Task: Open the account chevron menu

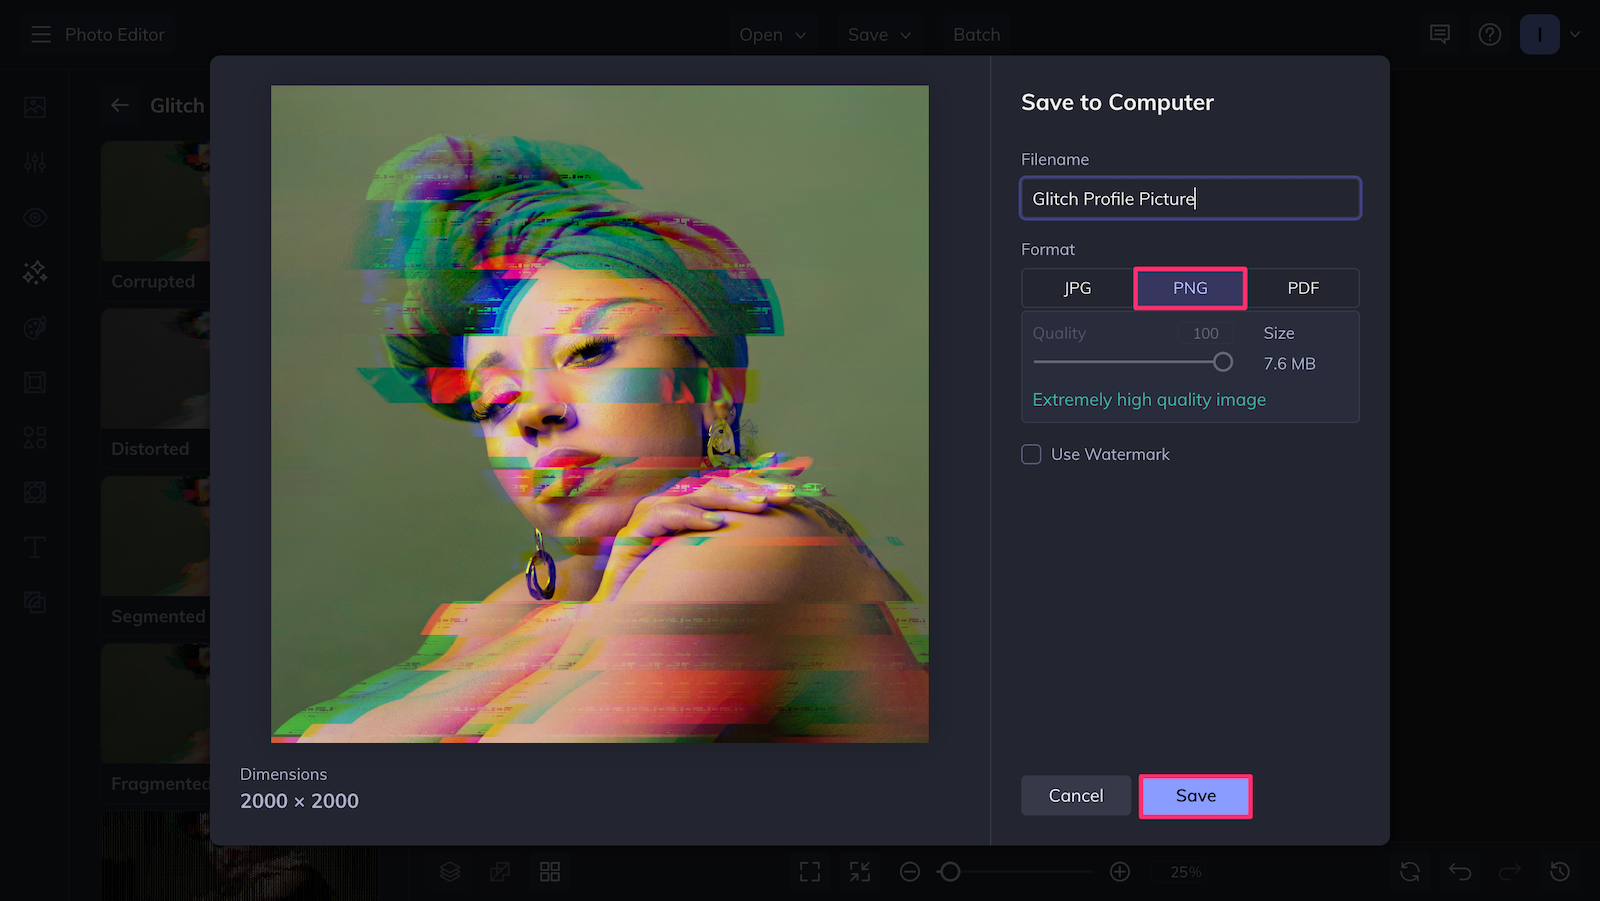Action: tap(1575, 33)
